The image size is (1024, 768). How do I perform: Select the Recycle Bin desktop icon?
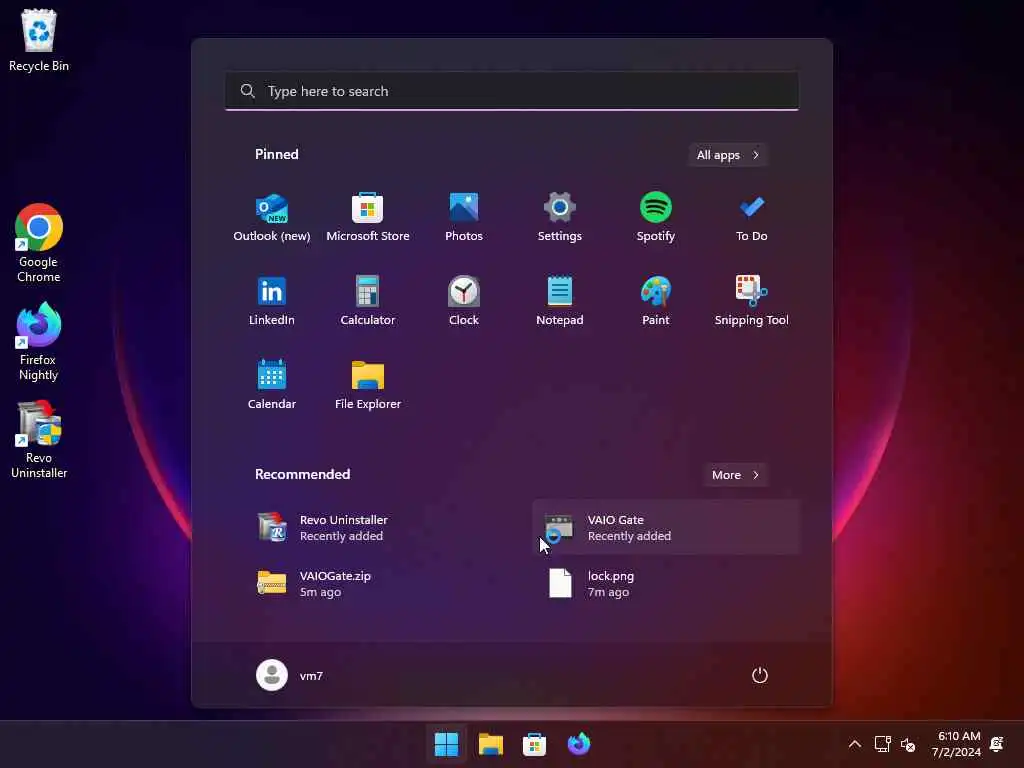tap(39, 40)
